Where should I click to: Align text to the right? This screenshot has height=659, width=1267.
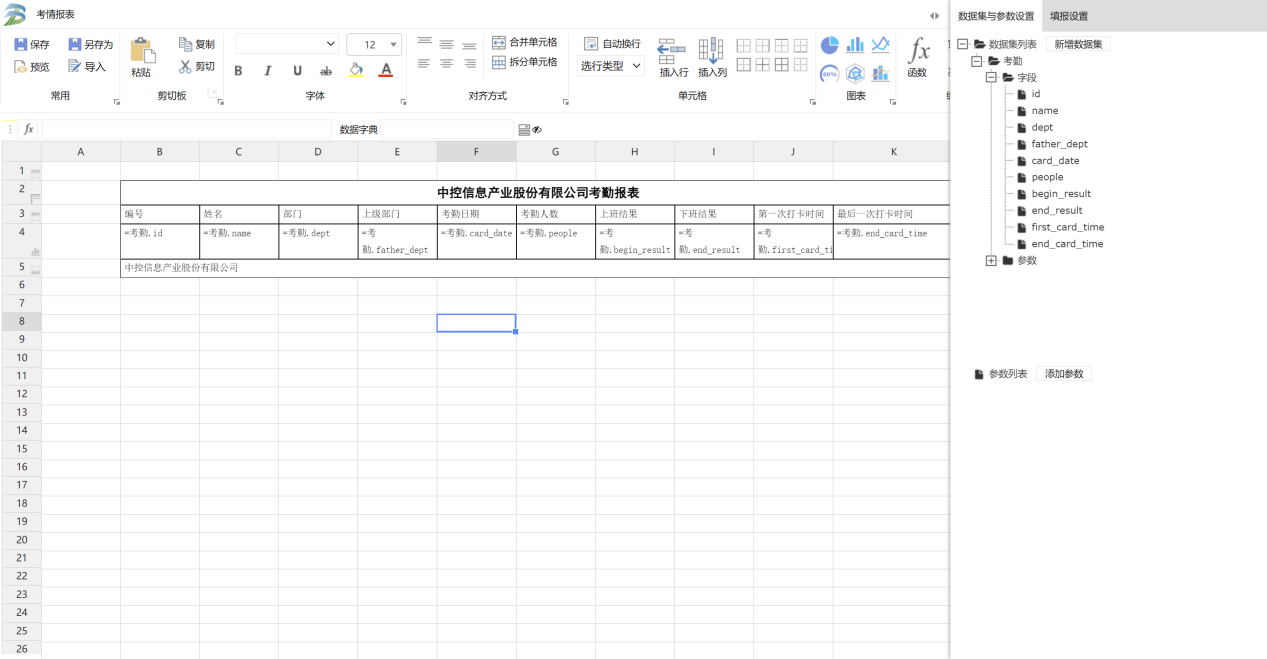tap(469, 63)
